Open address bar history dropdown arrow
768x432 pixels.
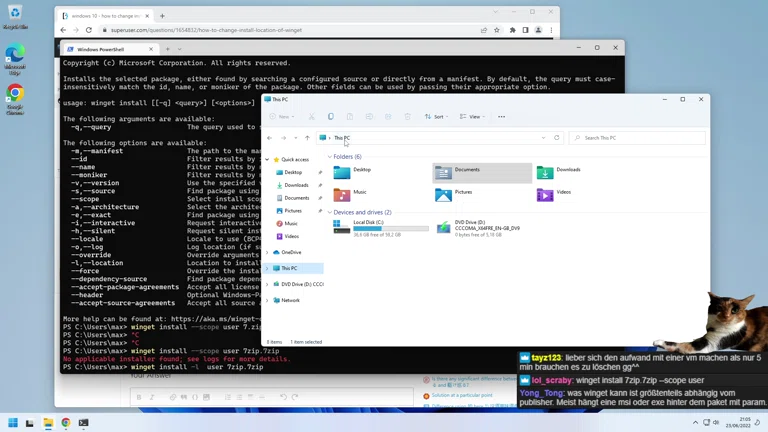[543, 138]
